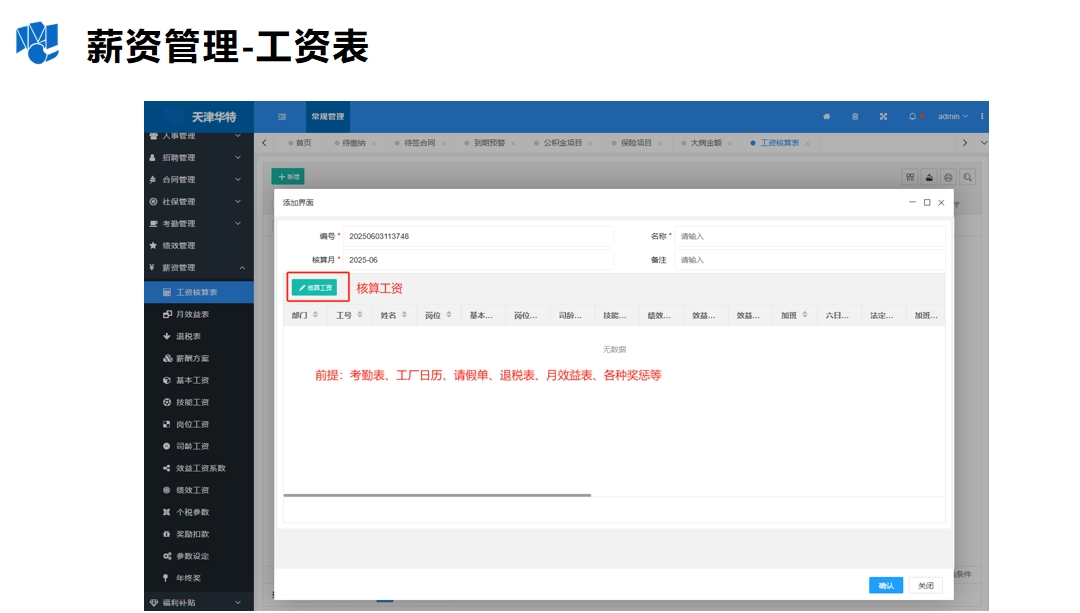The width and height of the screenshot is (1080, 613).
Task: Open 效益工资系数 in the sidebar
Action: pos(199,468)
